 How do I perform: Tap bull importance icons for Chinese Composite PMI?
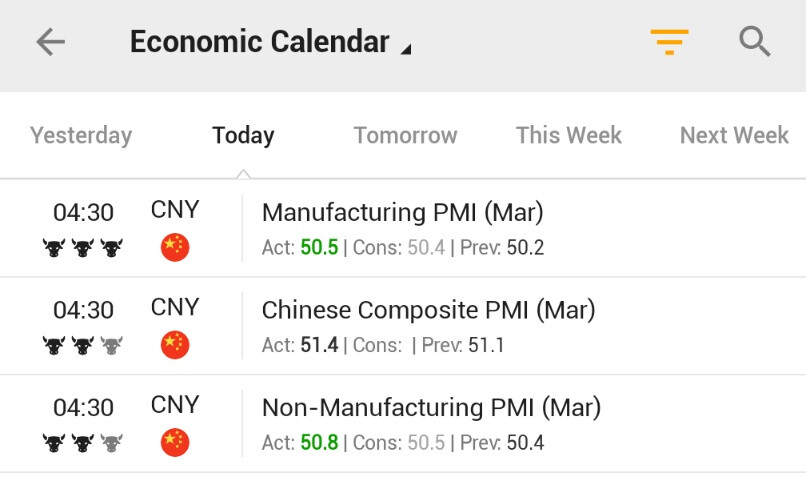(83, 345)
